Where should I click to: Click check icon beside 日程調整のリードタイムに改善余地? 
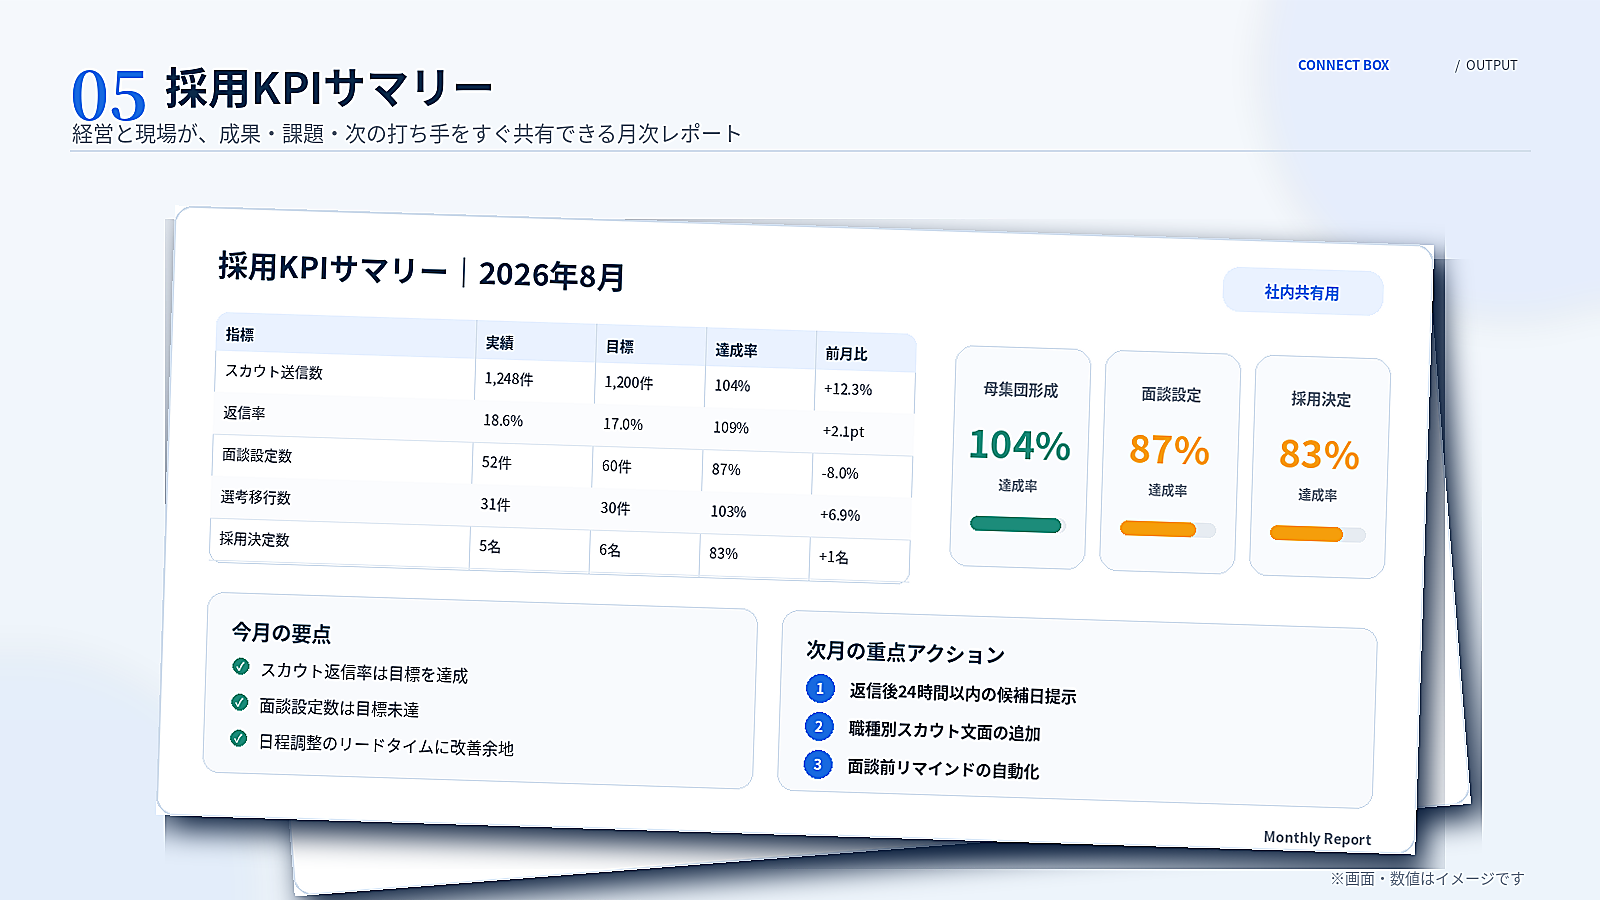(238, 738)
